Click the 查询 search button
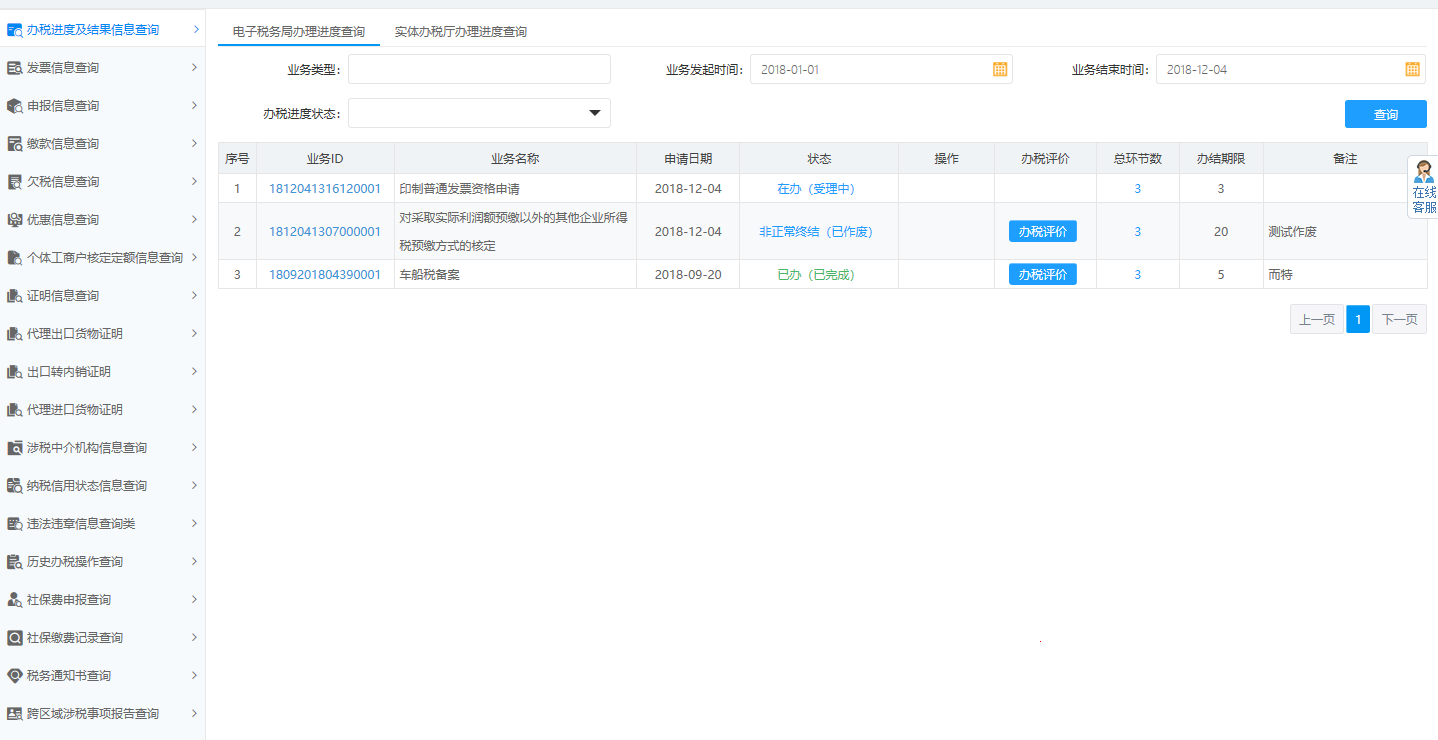This screenshot has width=1438, height=740. [x=1385, y=114]
